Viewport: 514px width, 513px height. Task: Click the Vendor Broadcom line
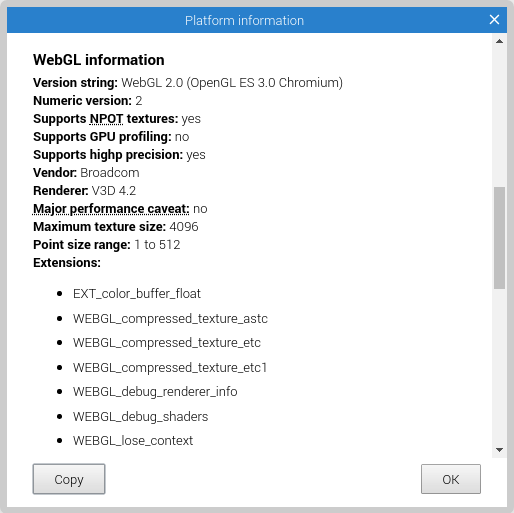coord(86,173)
